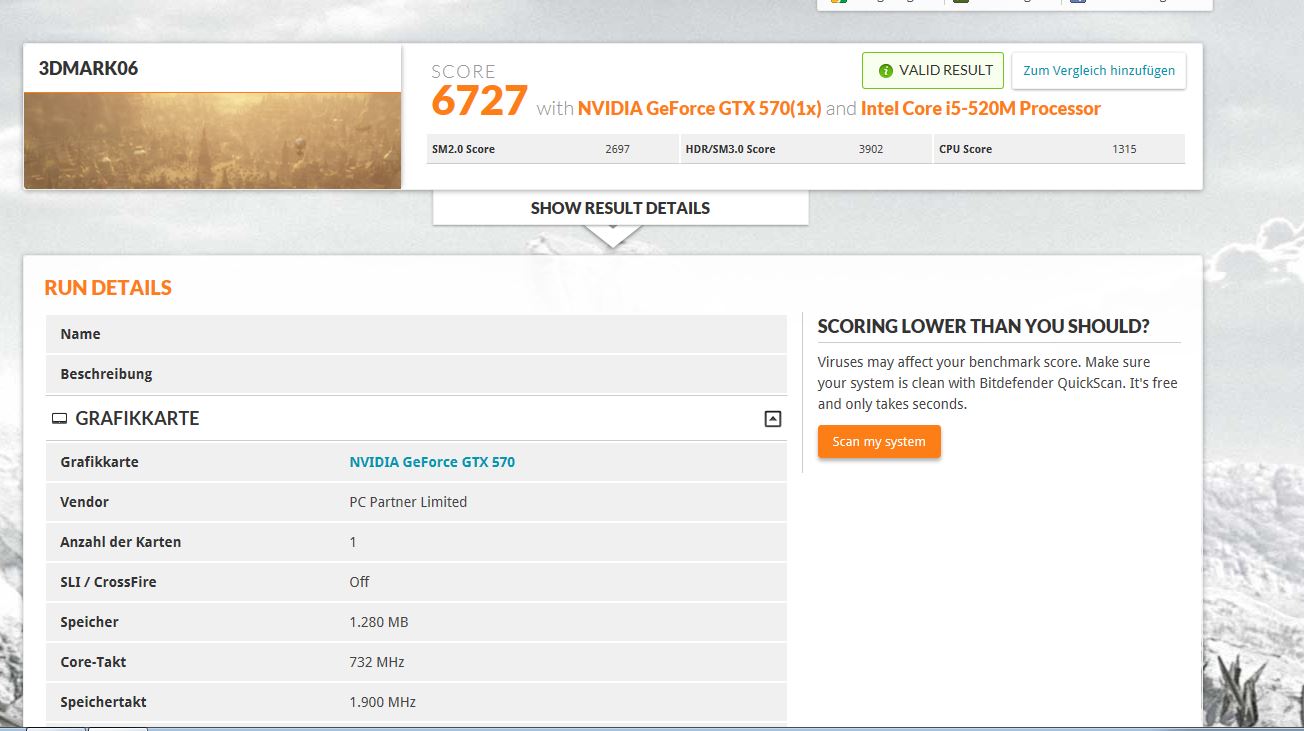Select the memory value 1.280 MB

(x=379, y=622)
